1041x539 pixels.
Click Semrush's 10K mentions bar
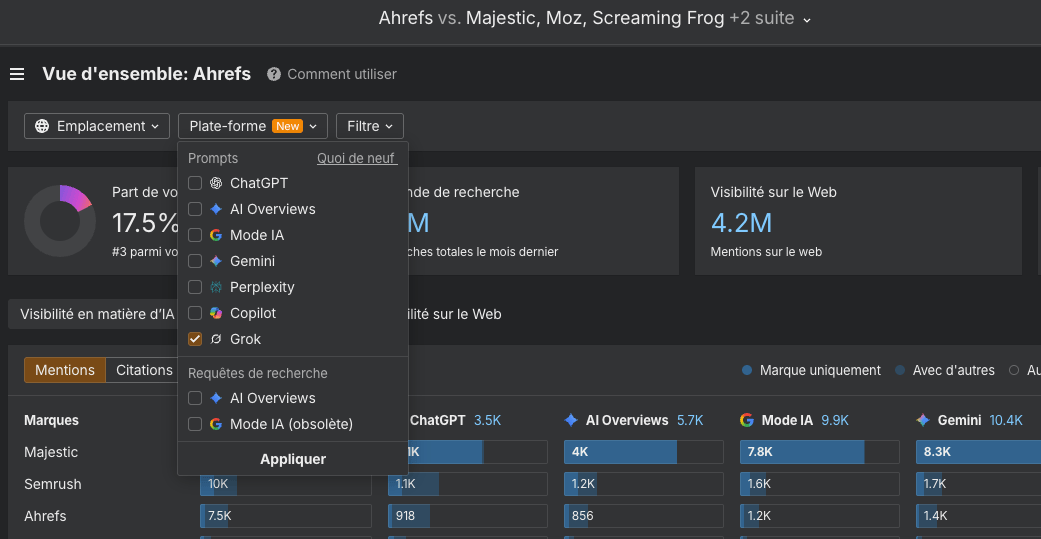tap(285, 484)
